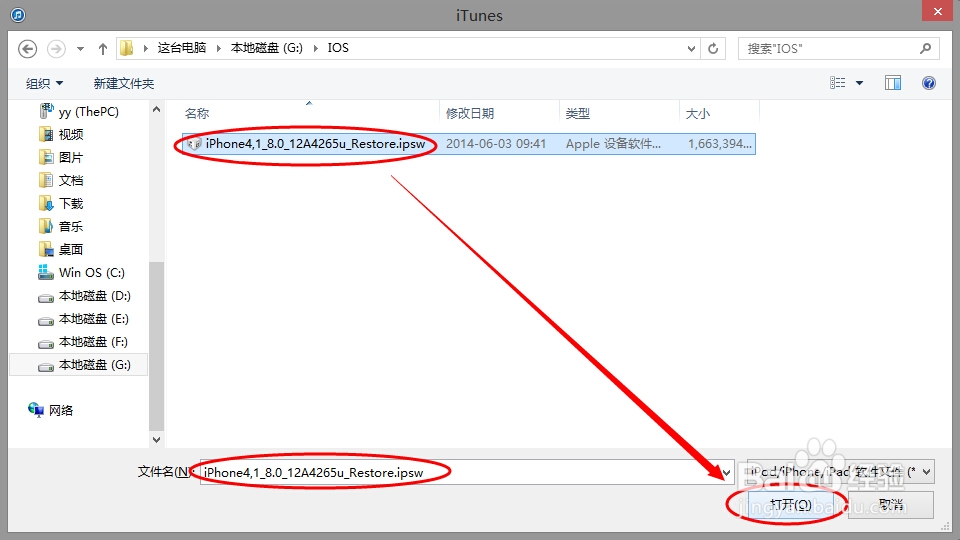Screen dimensions: 960x540
Task: Click the 1,663,394 size cell
Action: pyautogui.click(x=719, y=144)
